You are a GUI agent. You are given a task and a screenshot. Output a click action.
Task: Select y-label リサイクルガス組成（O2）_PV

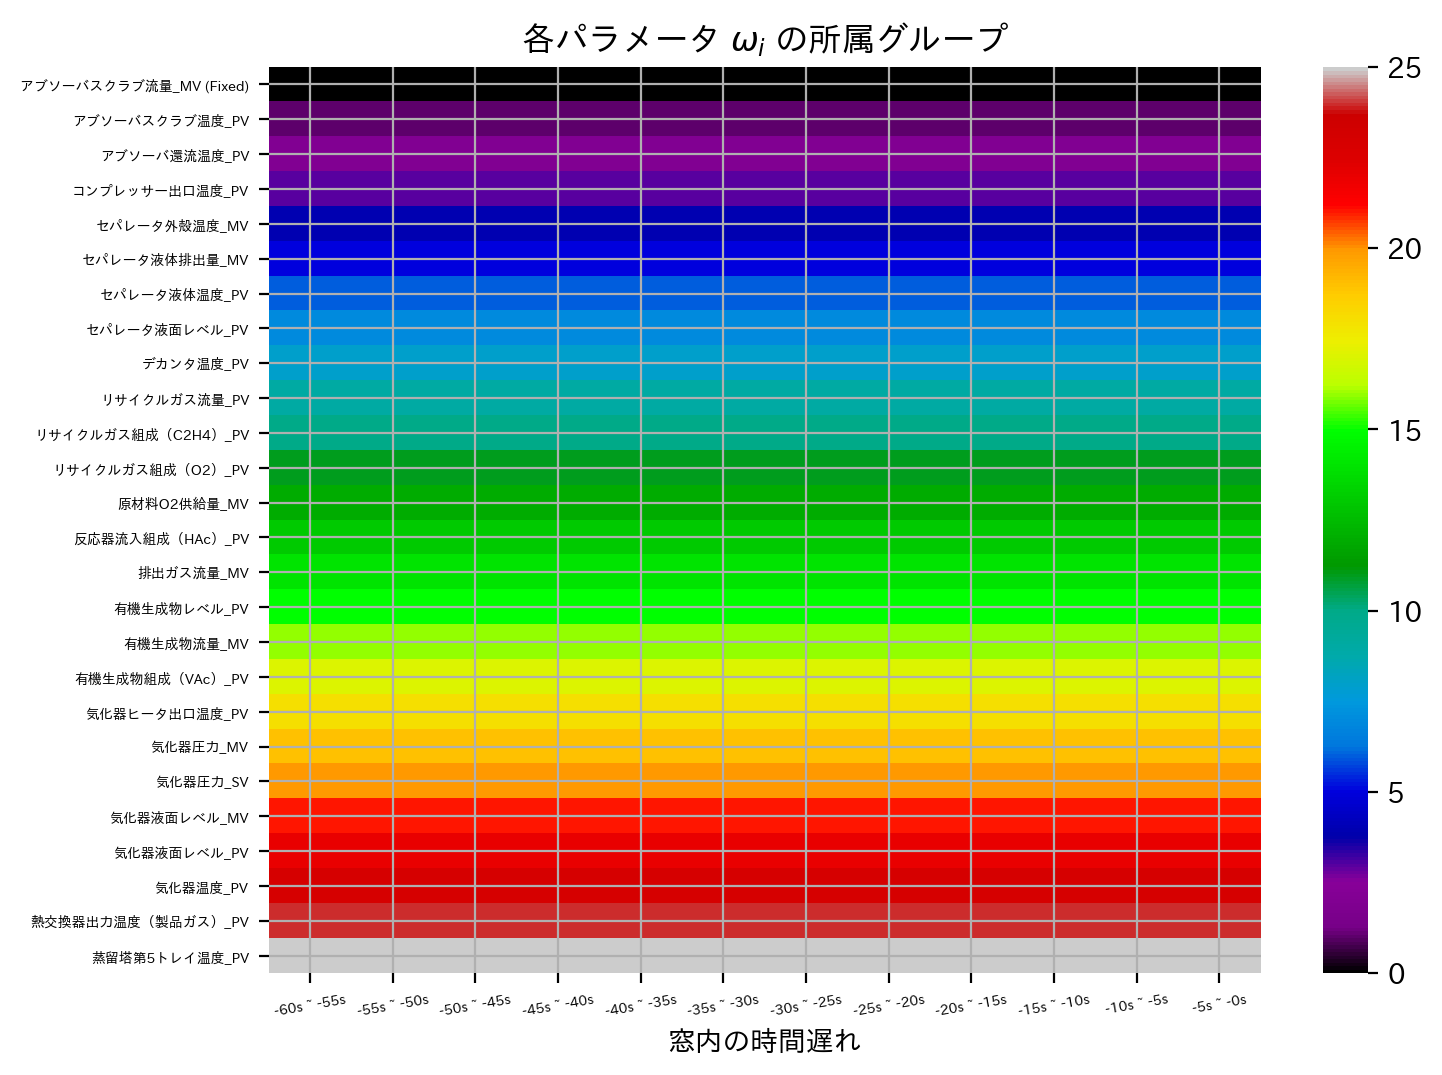[152, 470]
